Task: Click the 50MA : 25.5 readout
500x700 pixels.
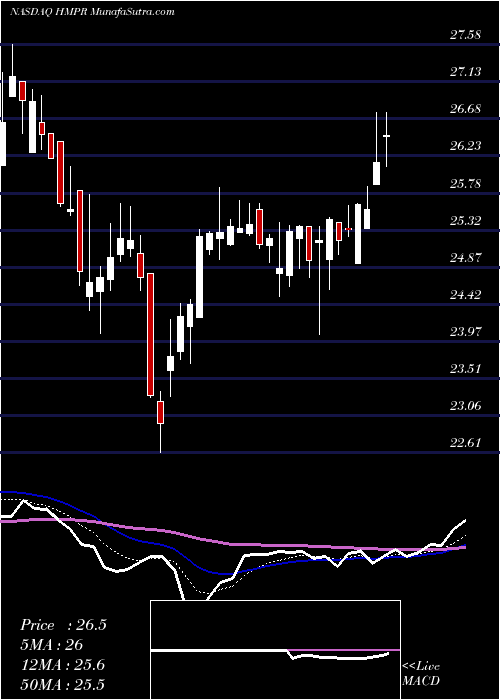Action: click(x=62, y=685)
